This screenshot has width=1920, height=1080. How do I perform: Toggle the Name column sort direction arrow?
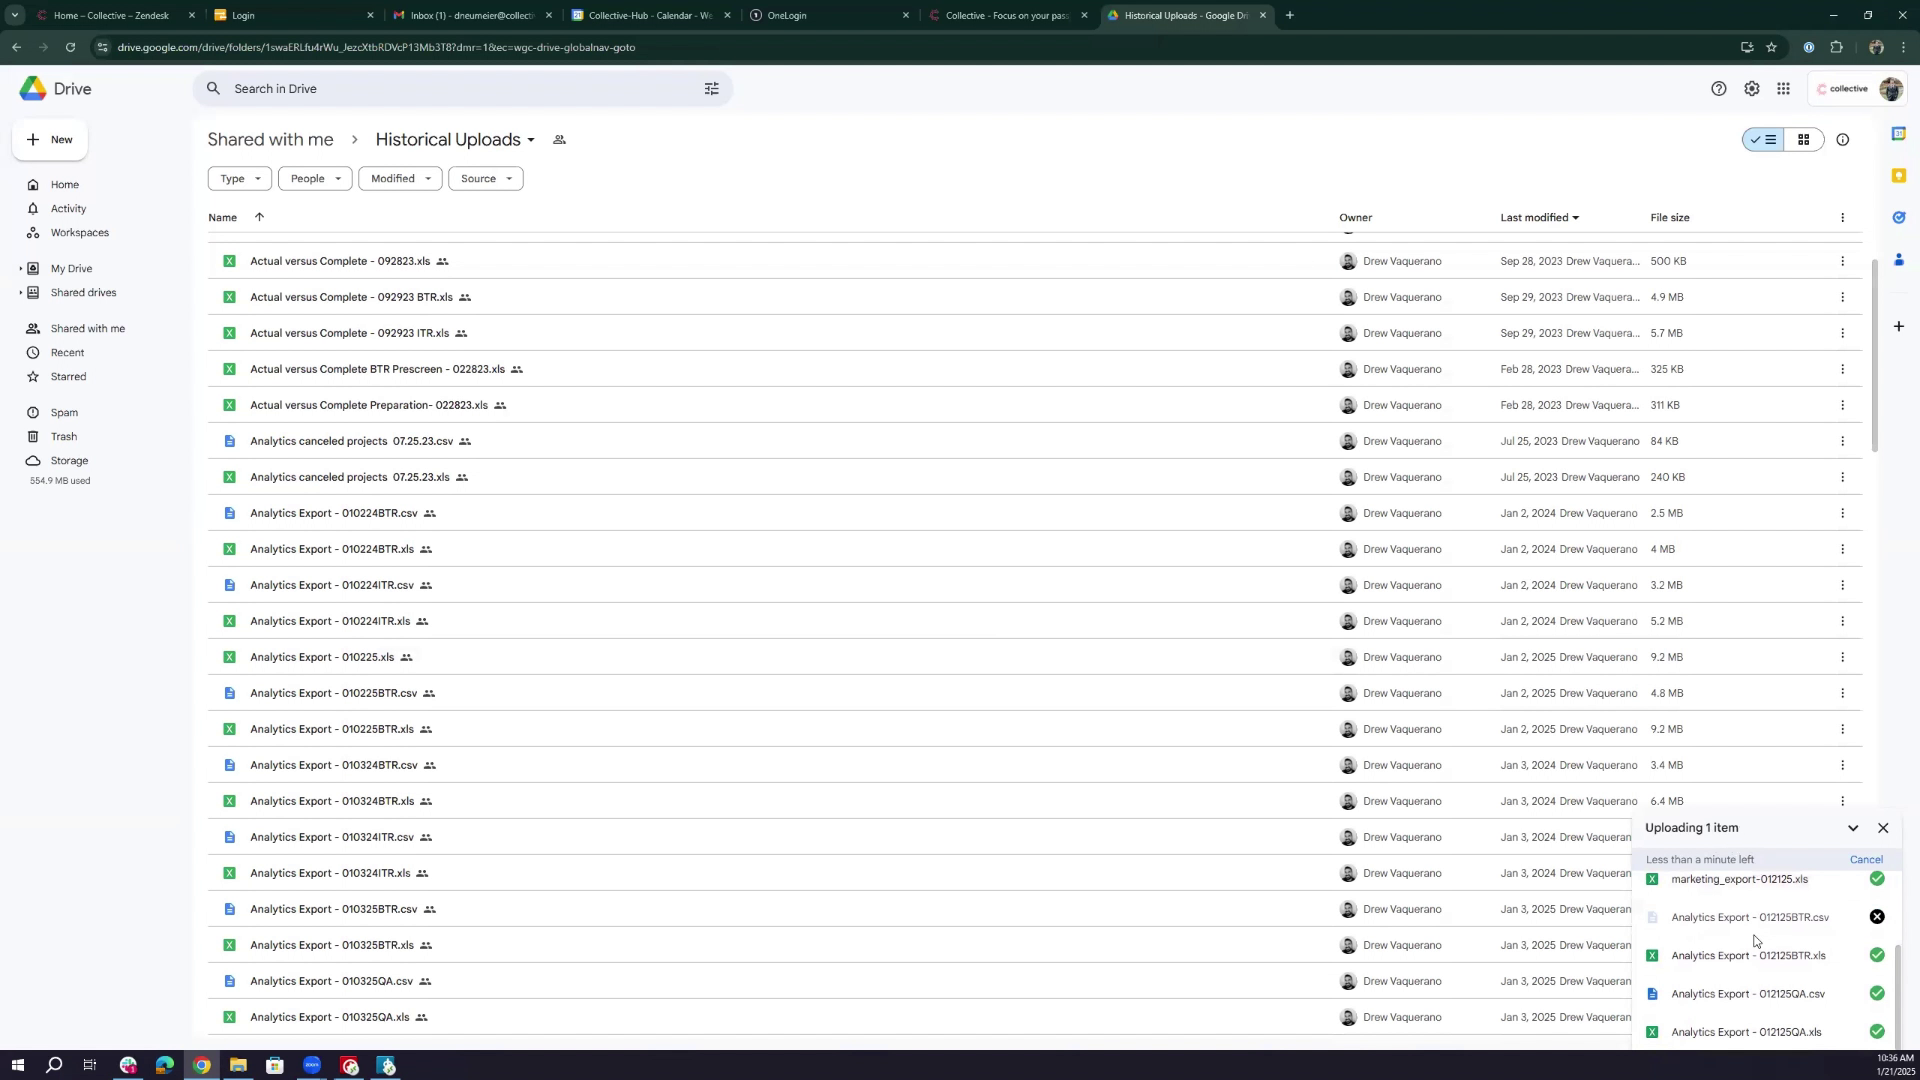point(259,217)
